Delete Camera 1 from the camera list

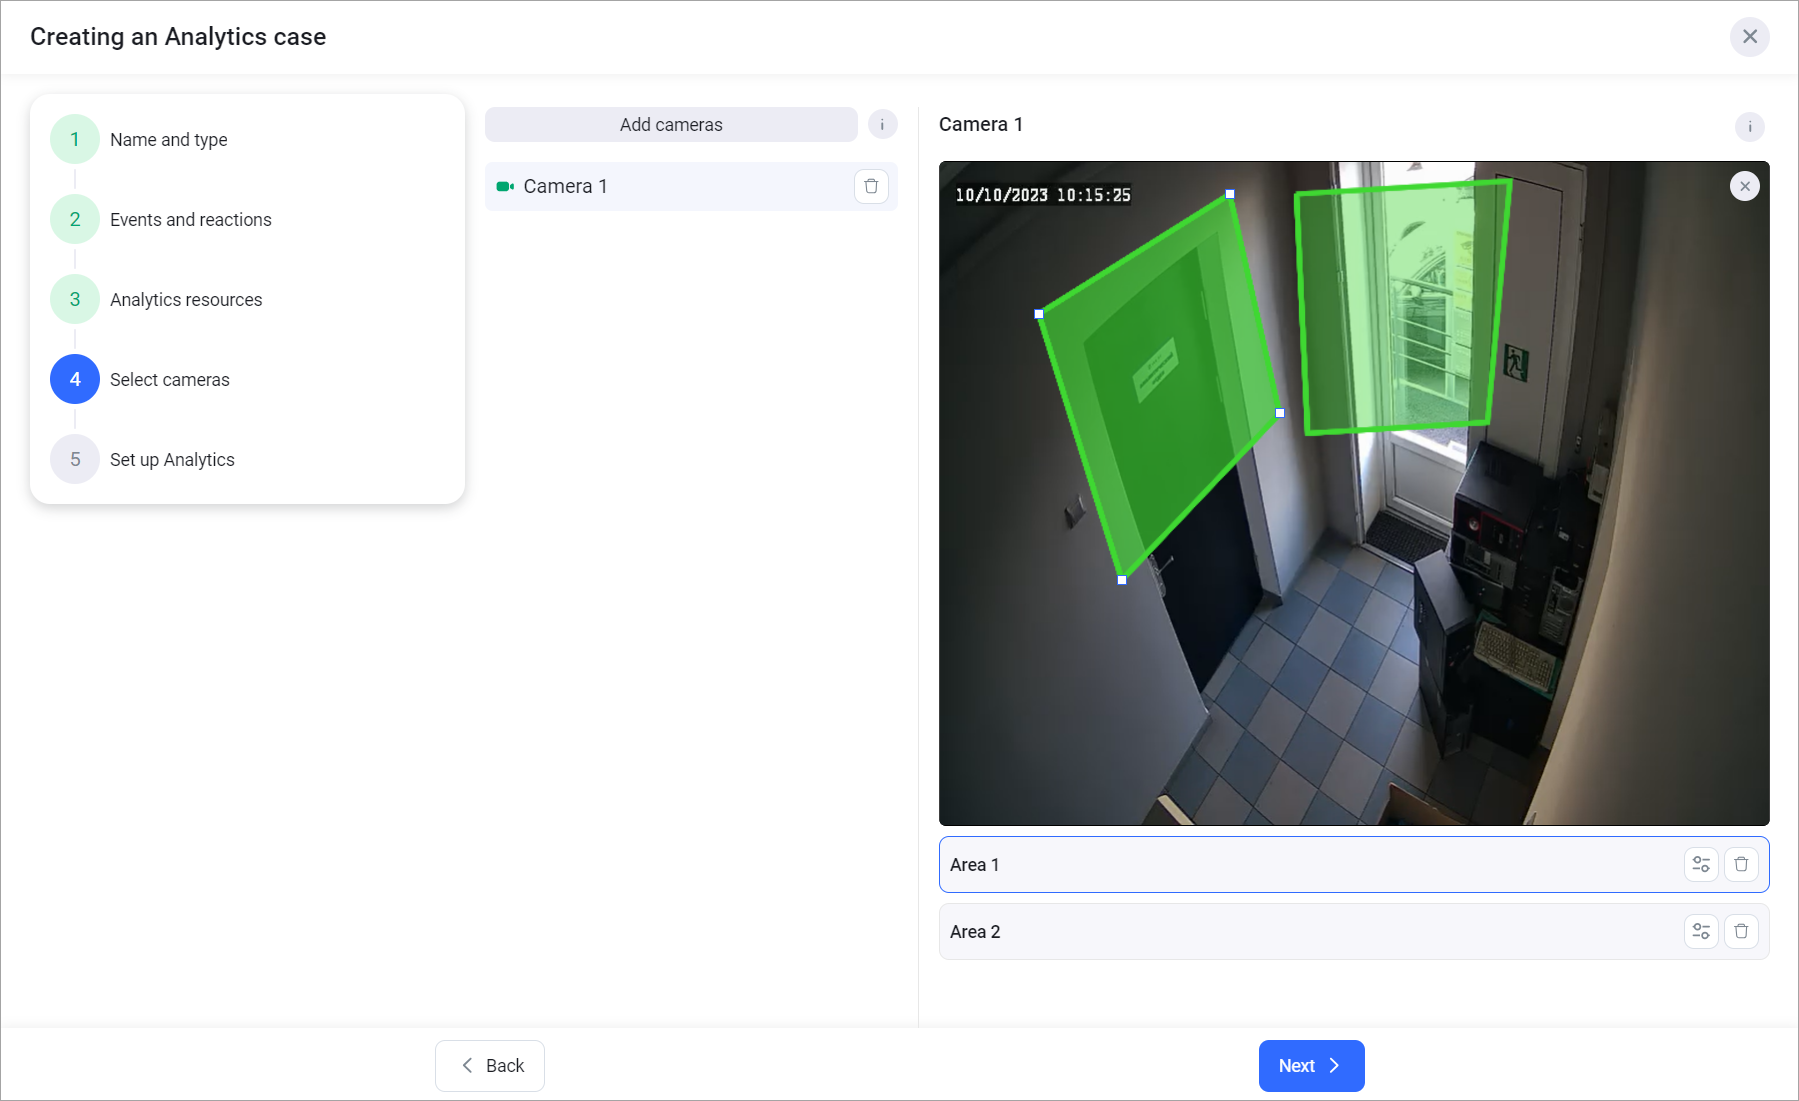(x=871, y=186)
